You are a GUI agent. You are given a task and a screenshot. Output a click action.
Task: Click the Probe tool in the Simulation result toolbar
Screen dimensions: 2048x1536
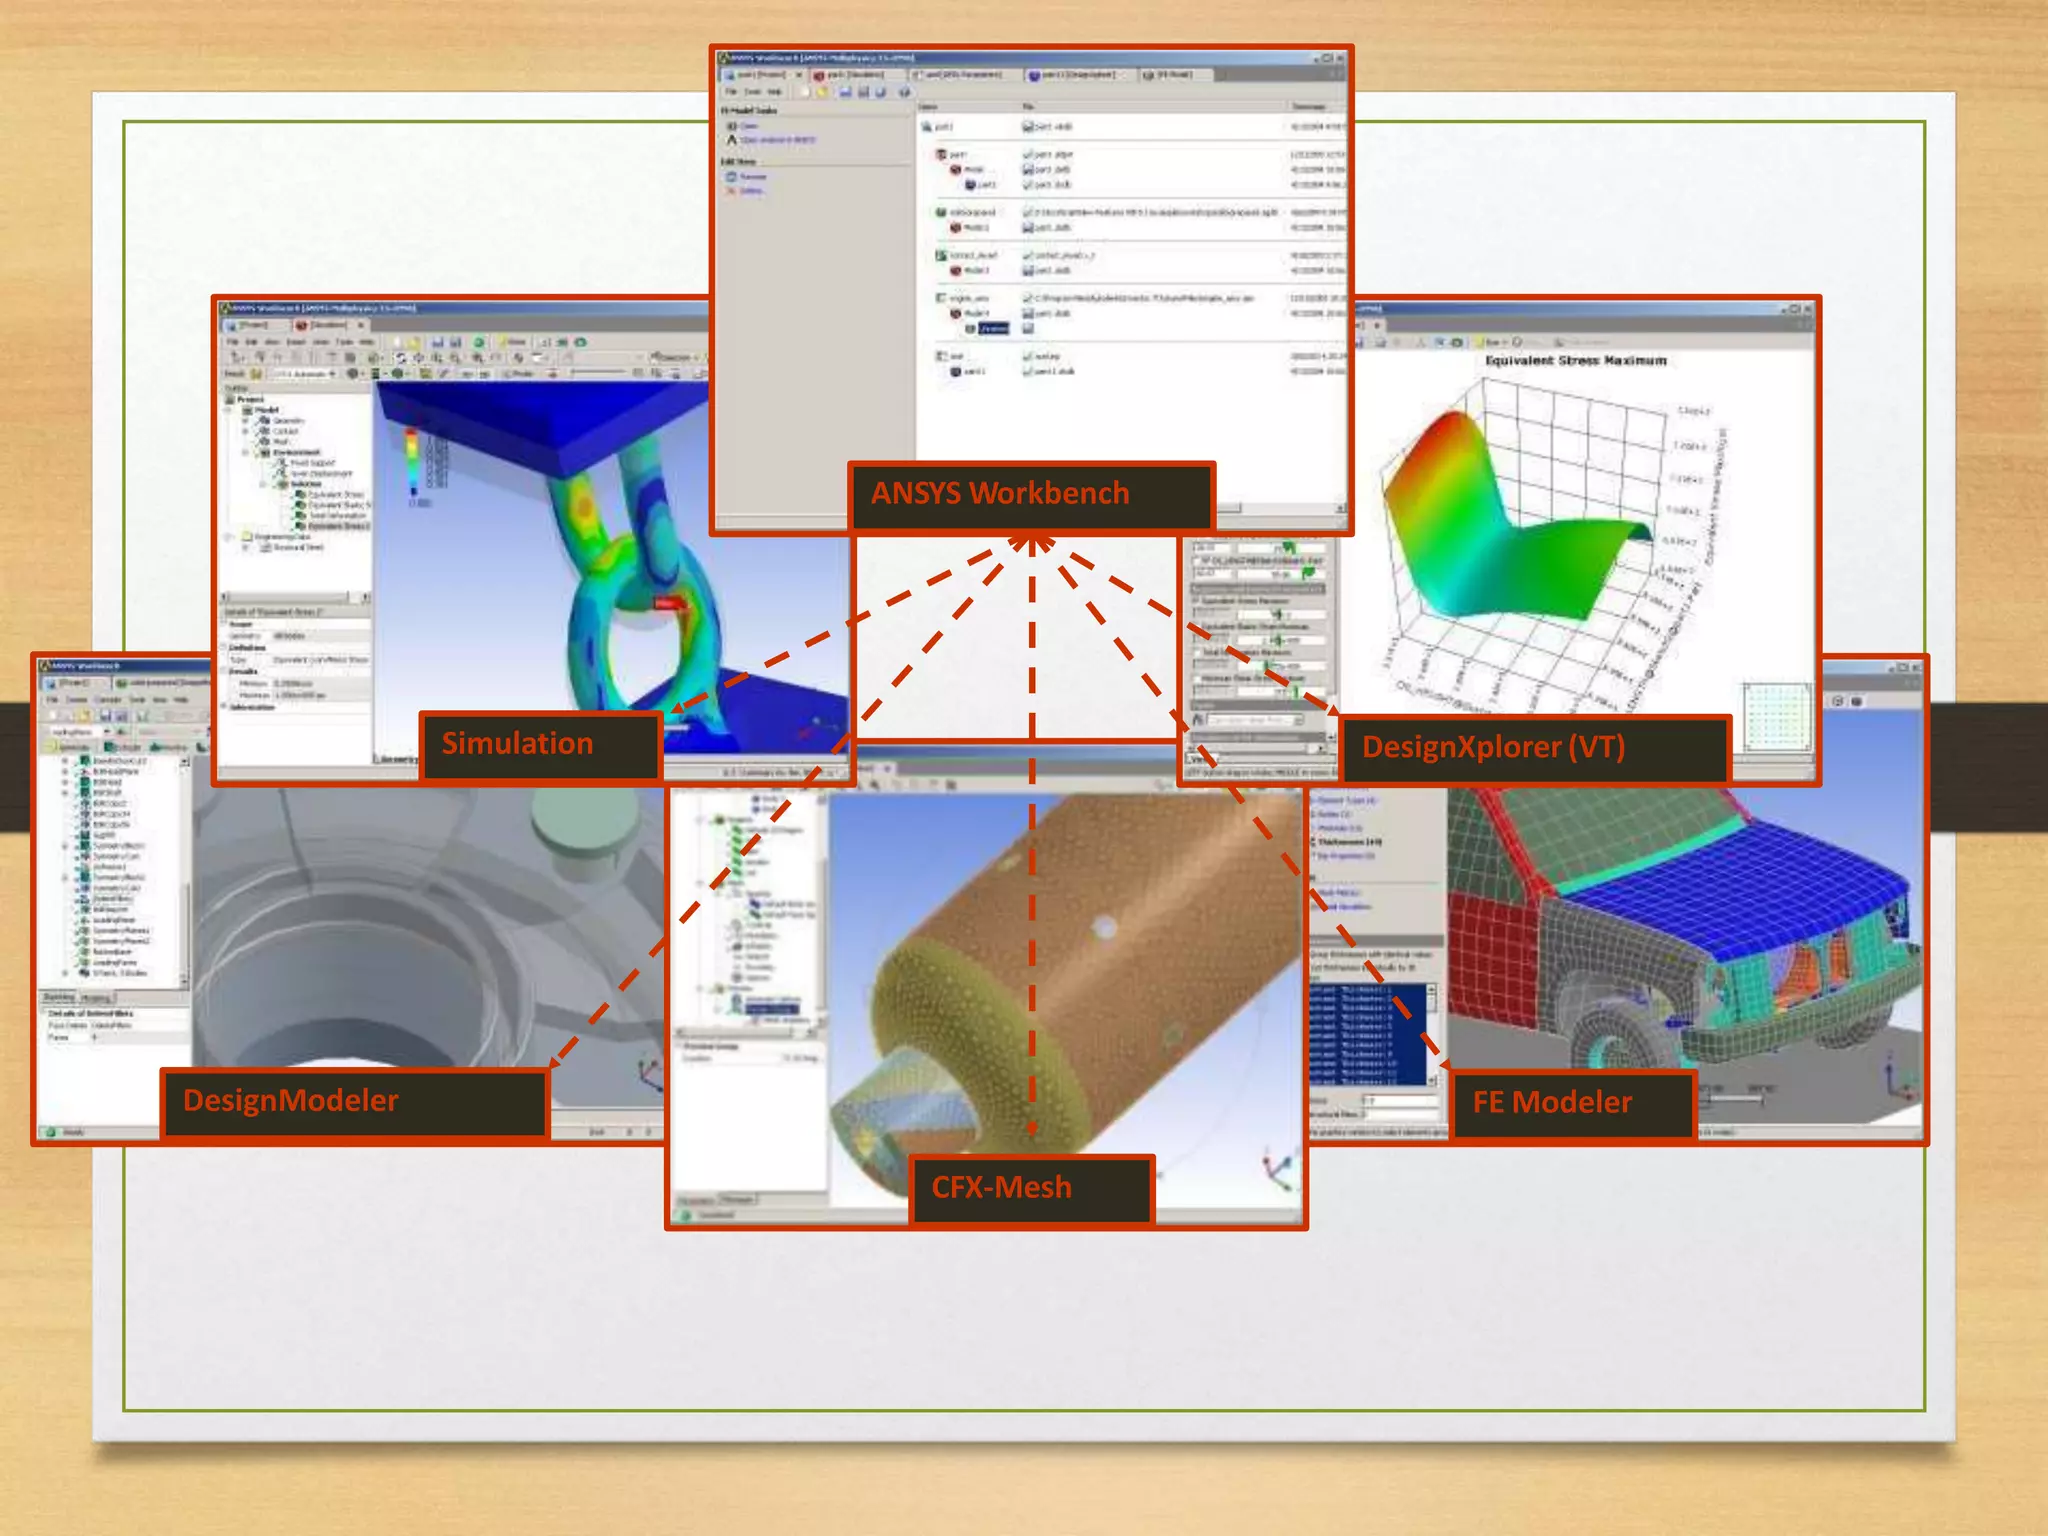(520, 373)
